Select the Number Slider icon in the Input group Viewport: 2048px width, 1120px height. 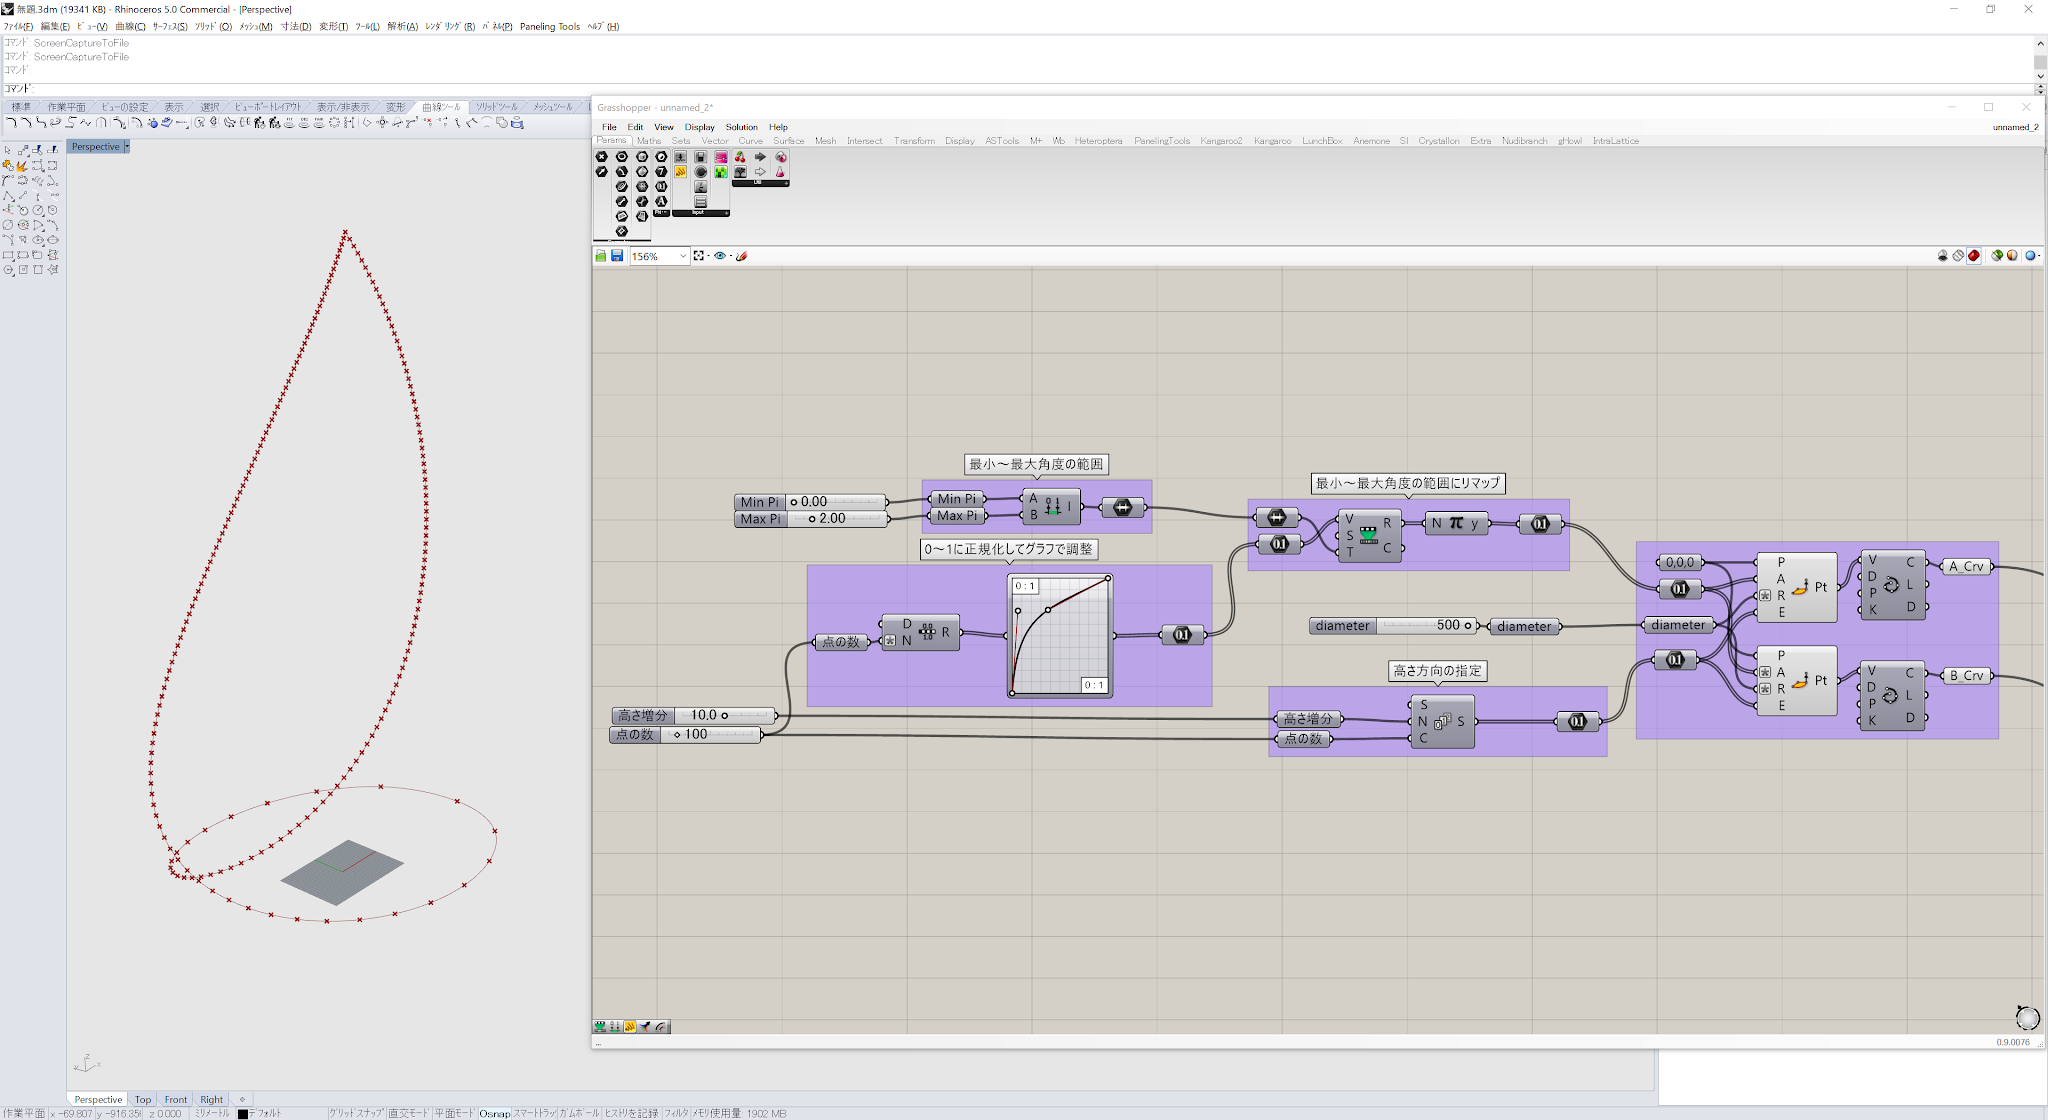coord(680,157)
